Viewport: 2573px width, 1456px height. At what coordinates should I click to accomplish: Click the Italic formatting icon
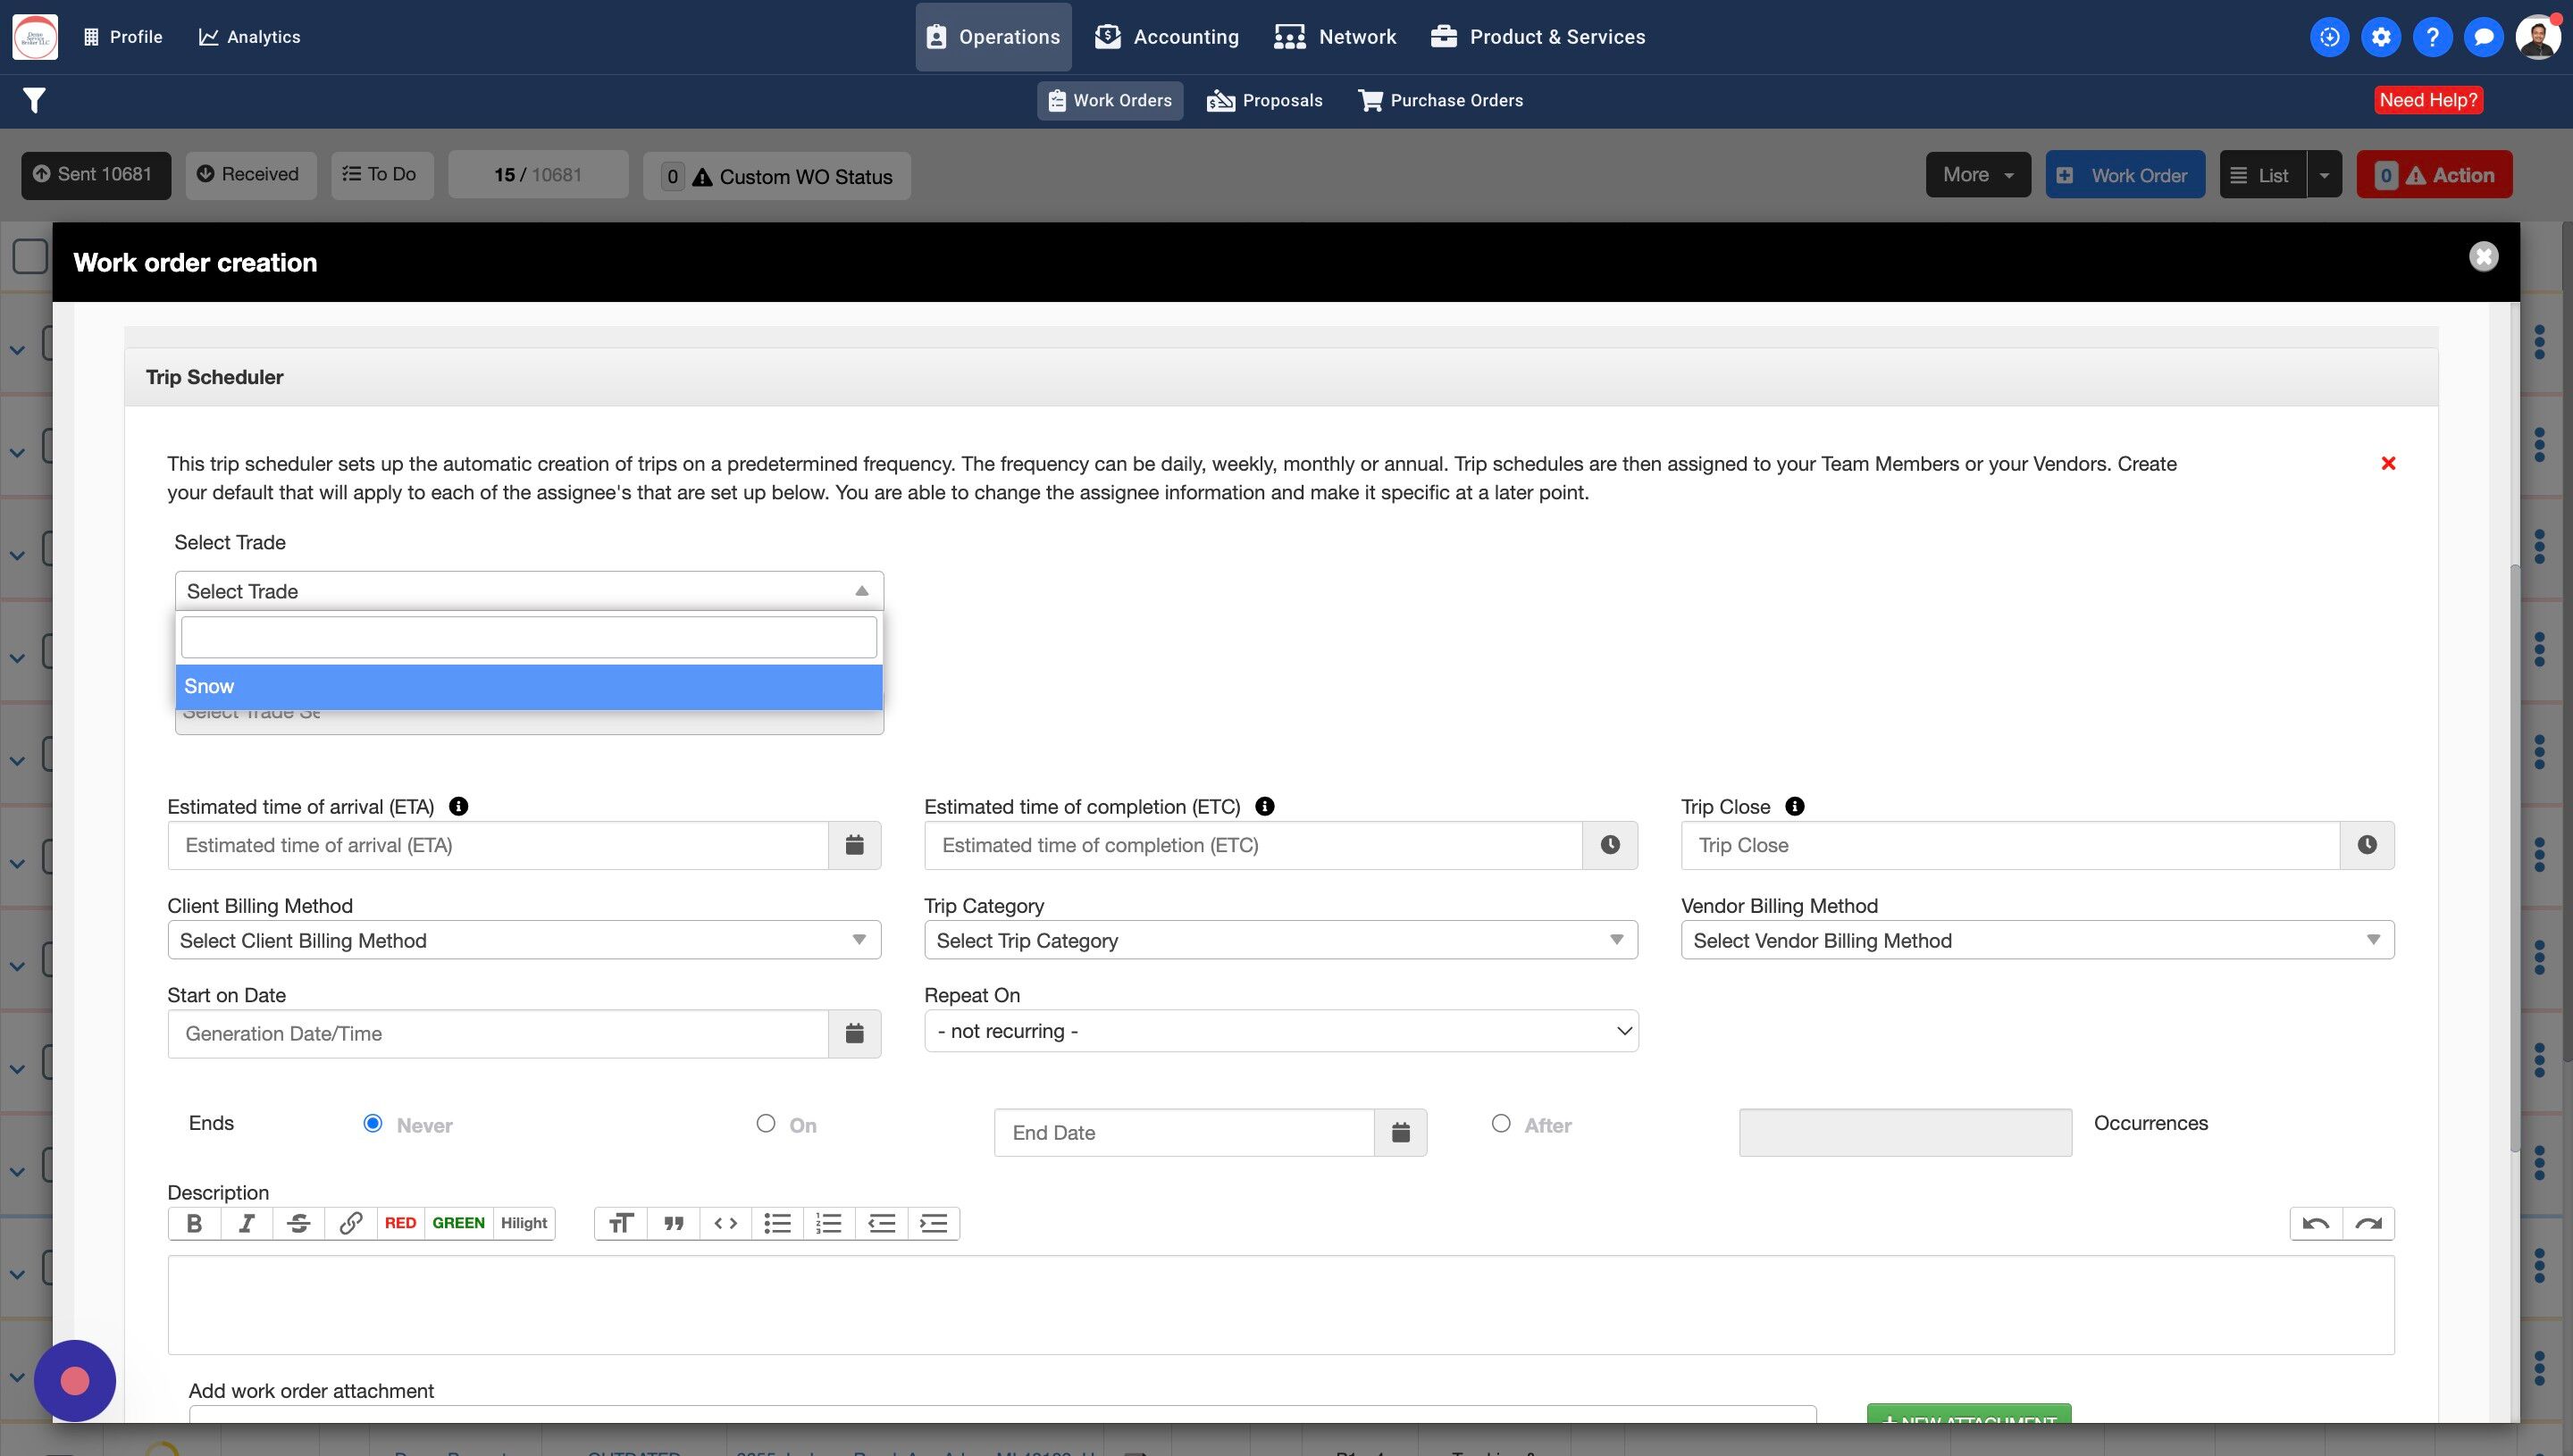tap(246, 1223)
